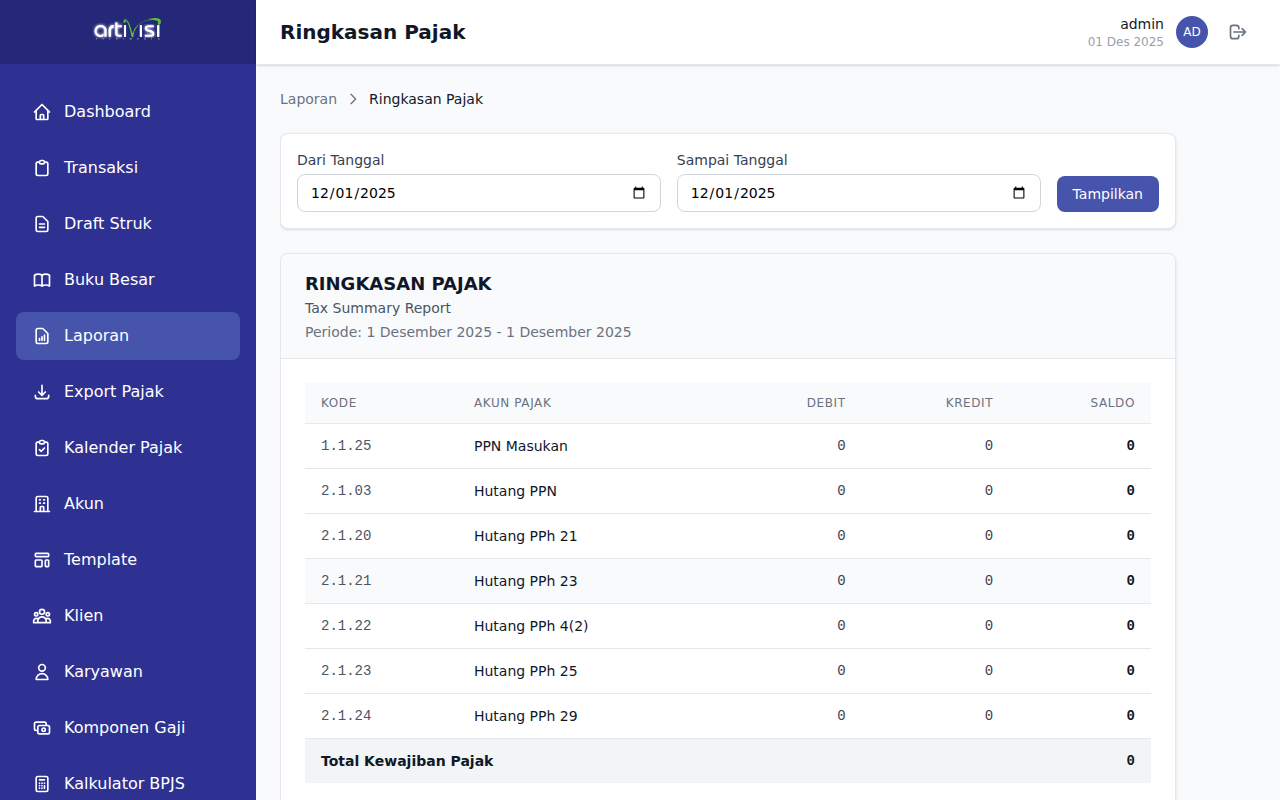
Task: Click the AD user avatar
Action: click(1191, 32)
